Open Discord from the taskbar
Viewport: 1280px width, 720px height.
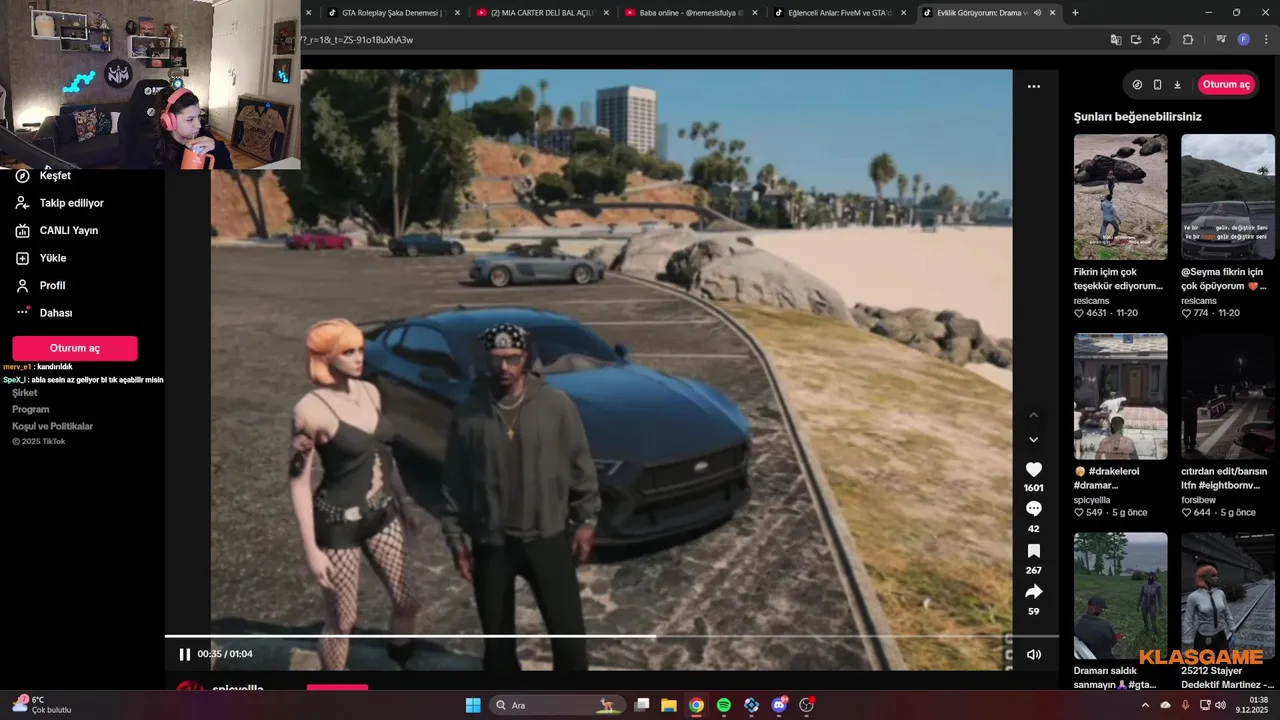[x=779, y=705]
